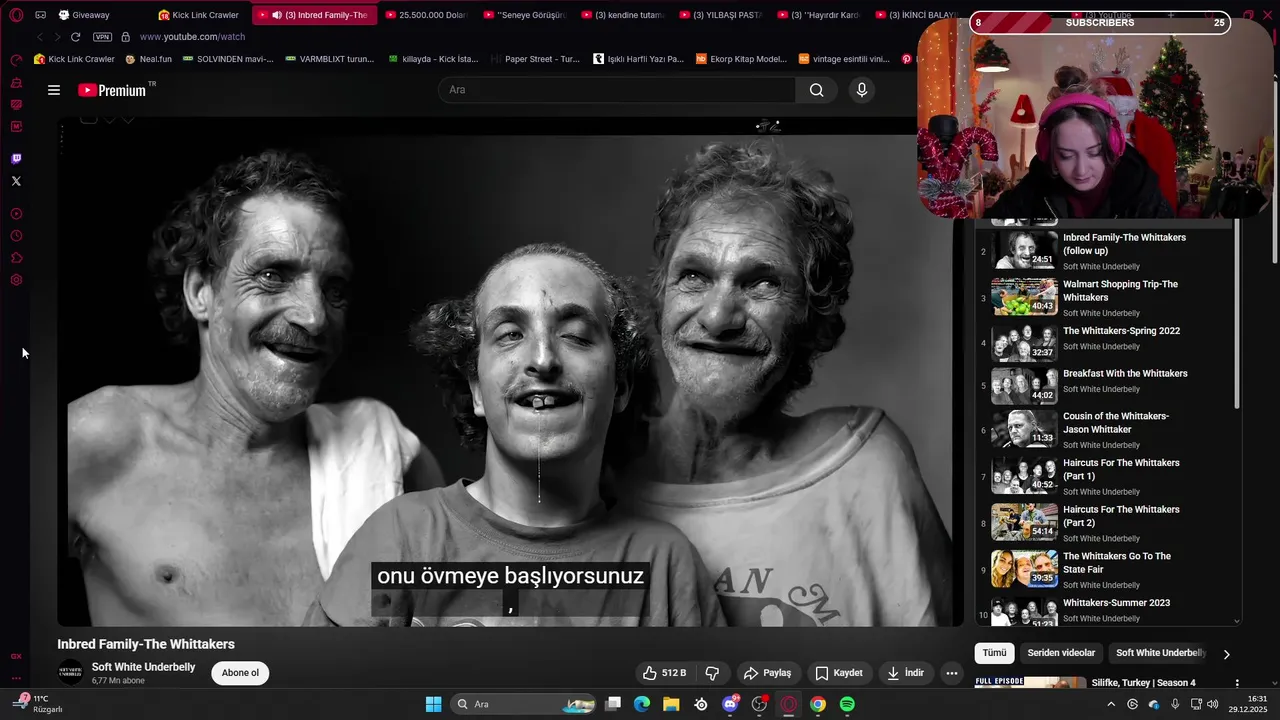
Task: Go to YouTube Premium home logo
Action: click(112, 90)
